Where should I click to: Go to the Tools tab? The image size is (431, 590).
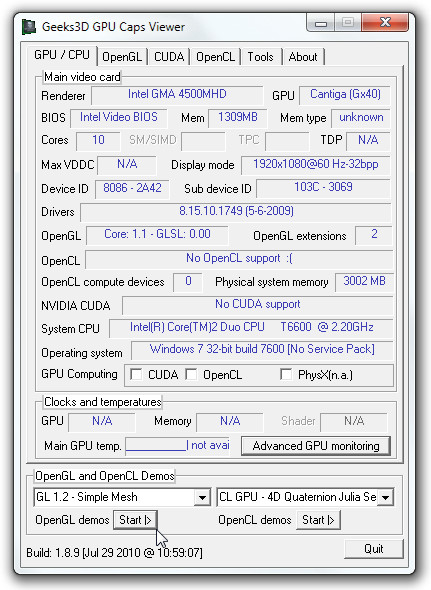point(260,57)
